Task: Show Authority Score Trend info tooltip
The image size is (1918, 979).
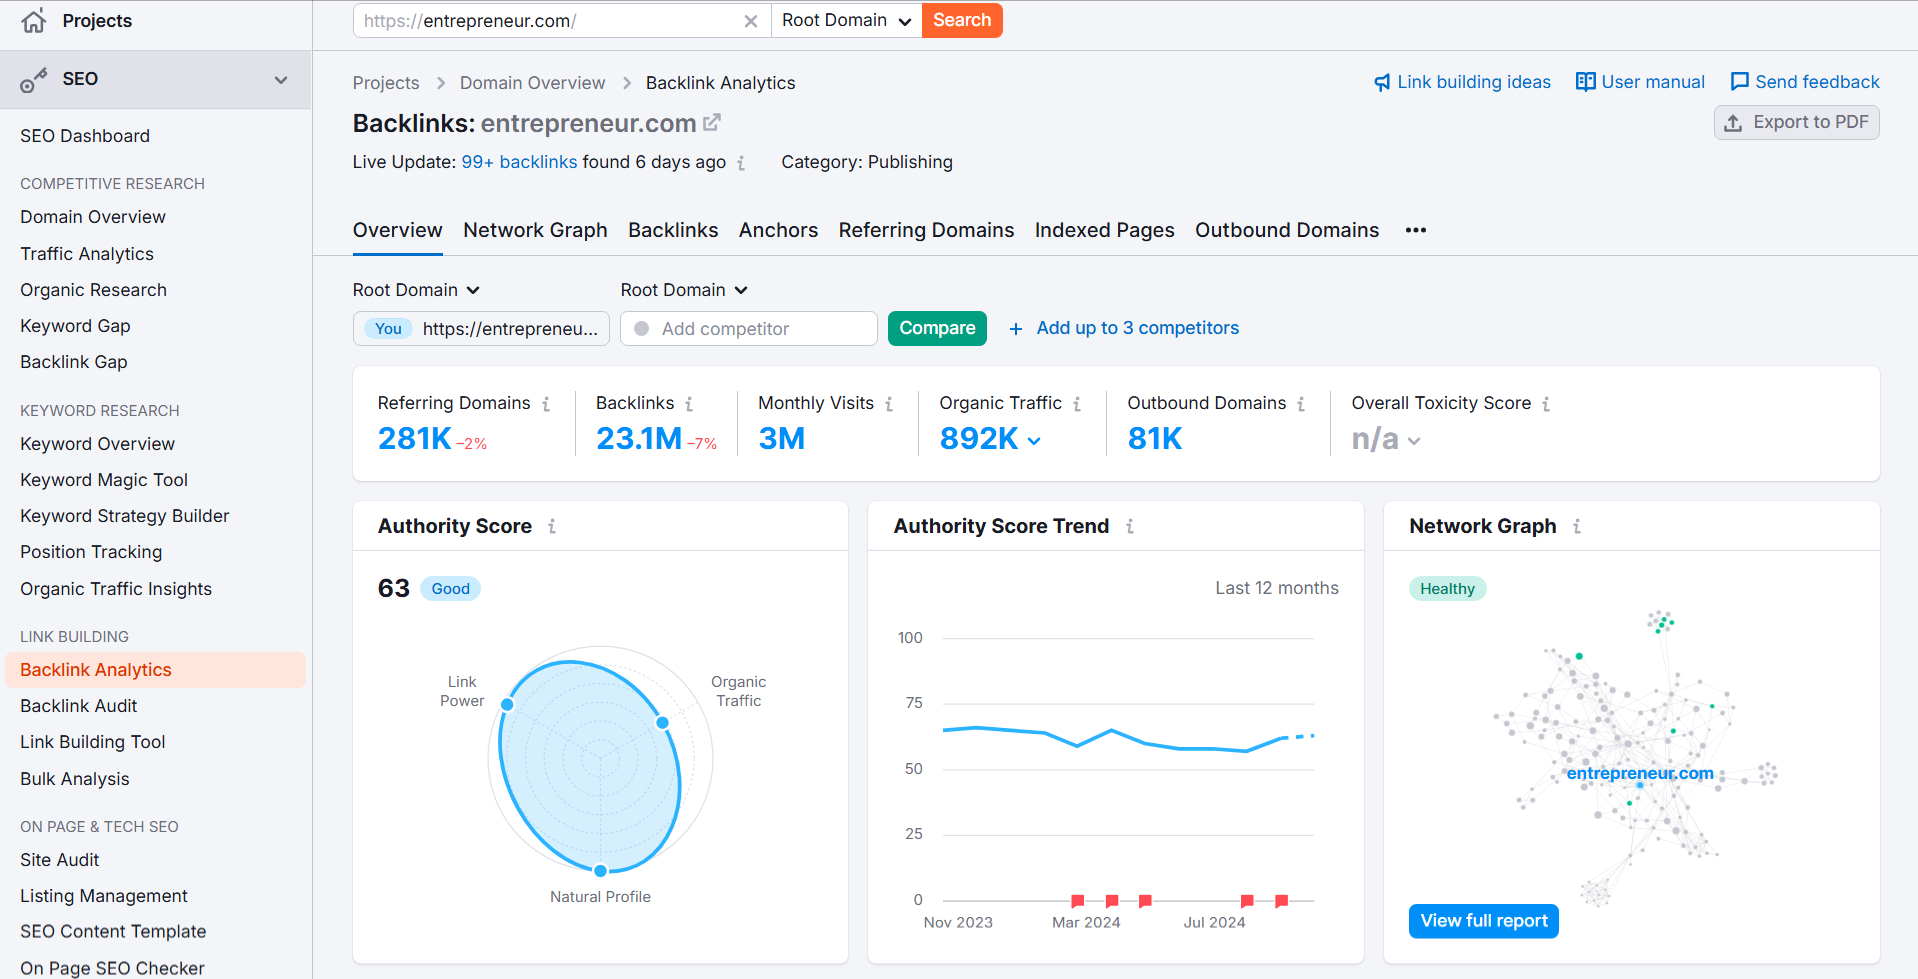Action: tap(1130, 526)
